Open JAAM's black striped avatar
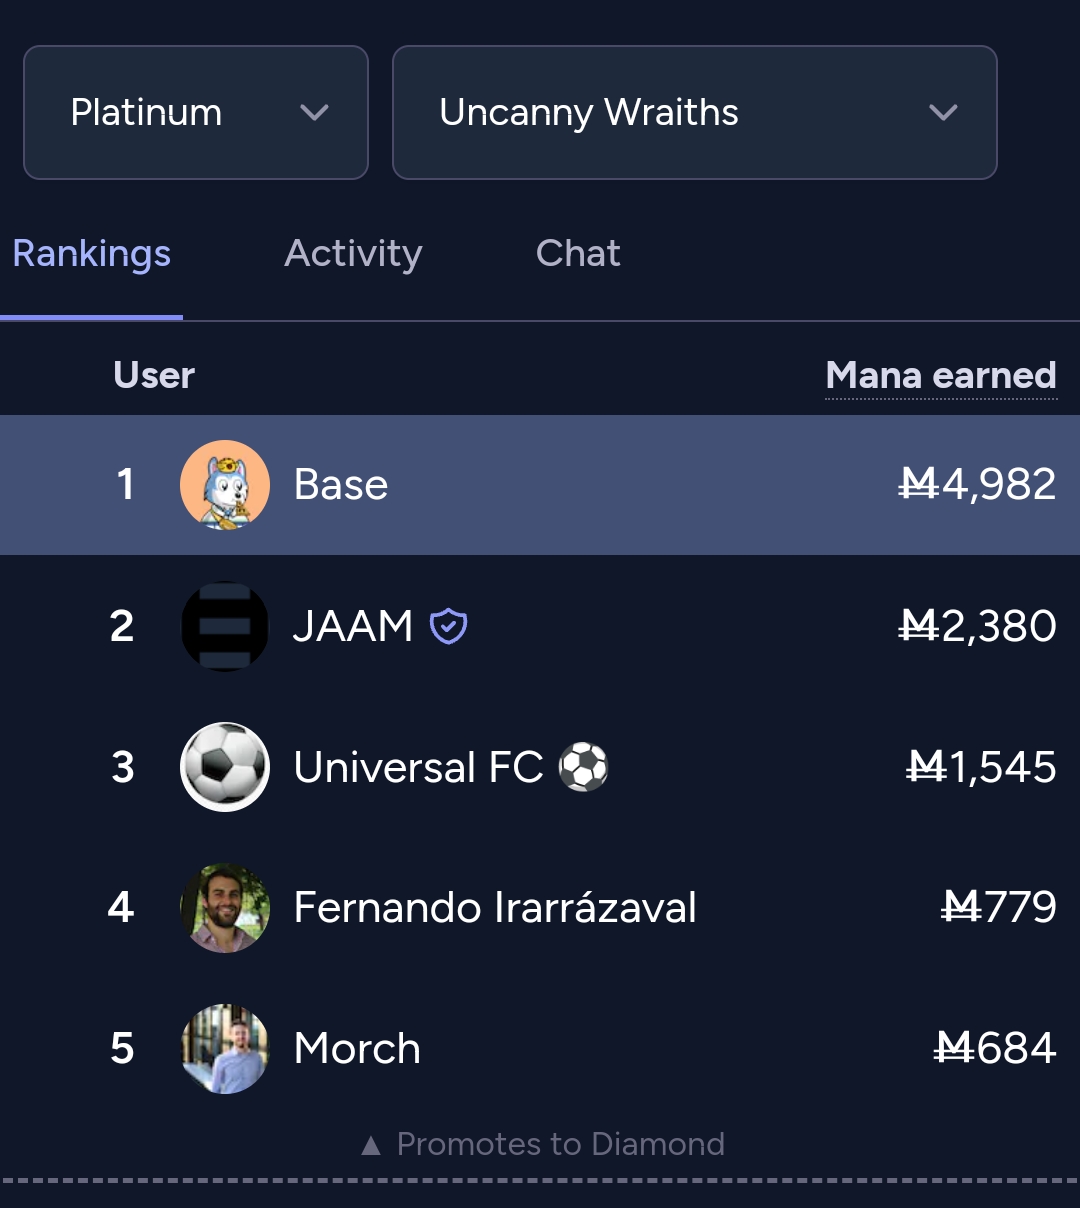This screenshot has width=1080, height=1208. coord(225,626)
